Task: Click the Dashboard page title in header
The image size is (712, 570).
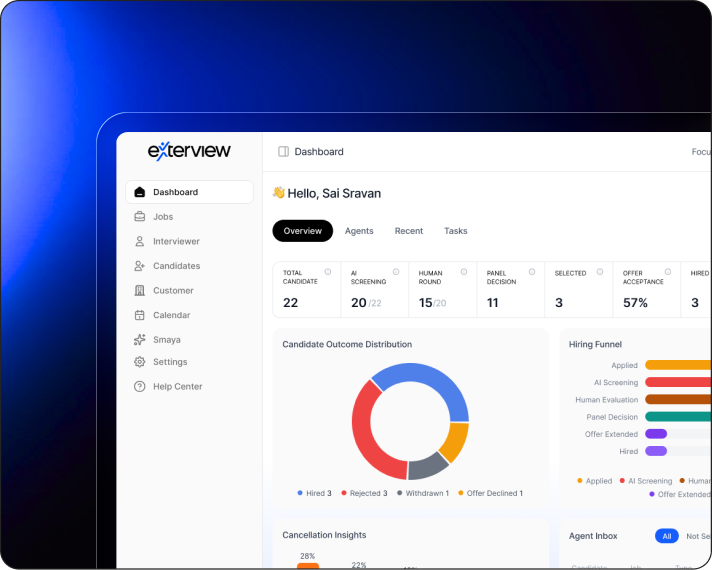Action: tap(319, 152)
